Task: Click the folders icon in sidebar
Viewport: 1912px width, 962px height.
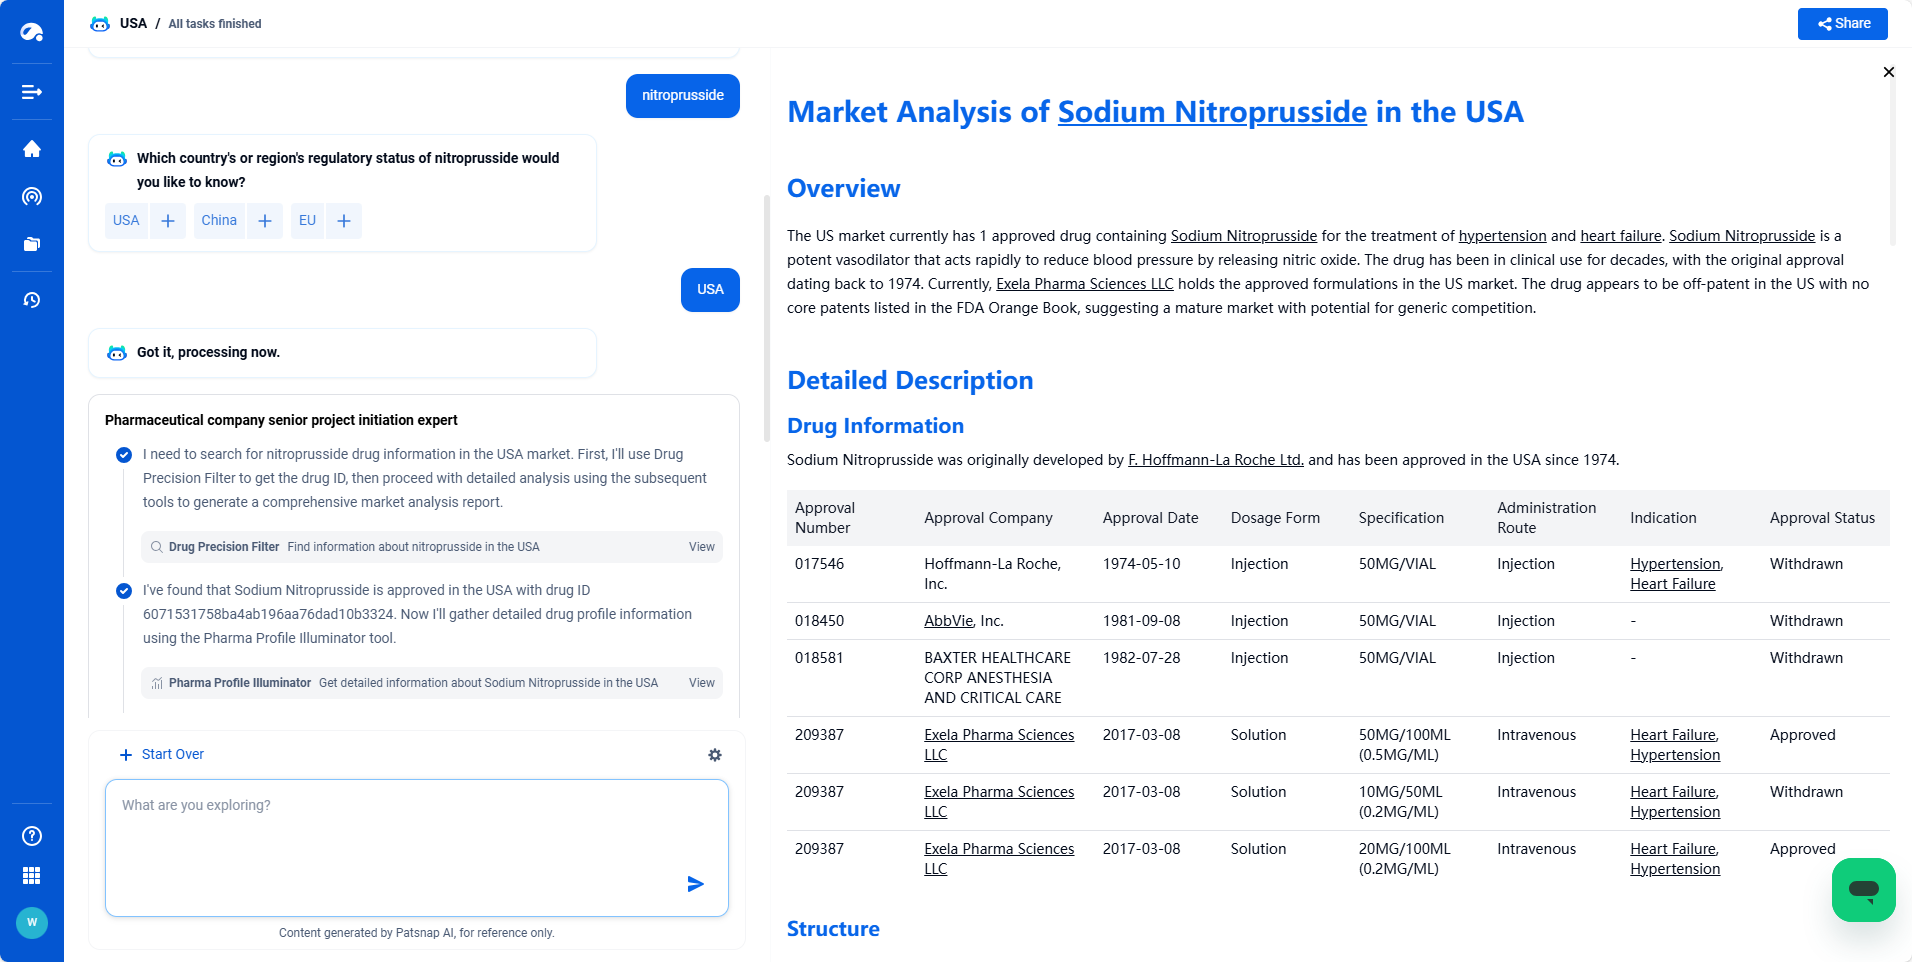Action: click(x=32, y=244)
